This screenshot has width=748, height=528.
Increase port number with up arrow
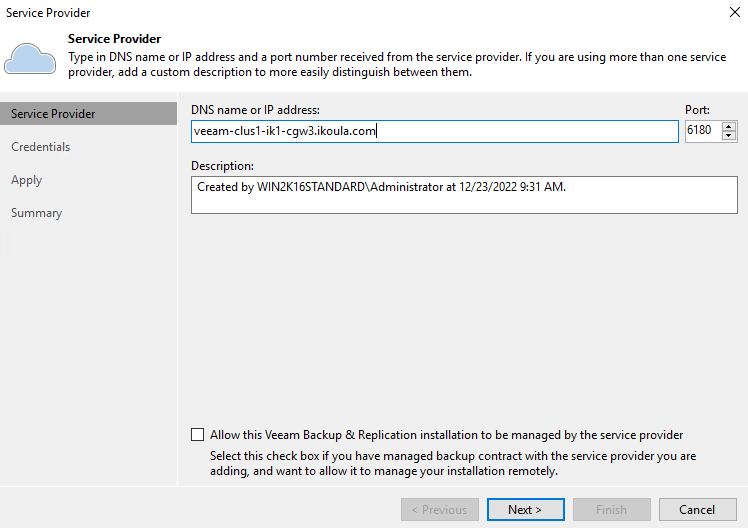[x=728, y=126]
